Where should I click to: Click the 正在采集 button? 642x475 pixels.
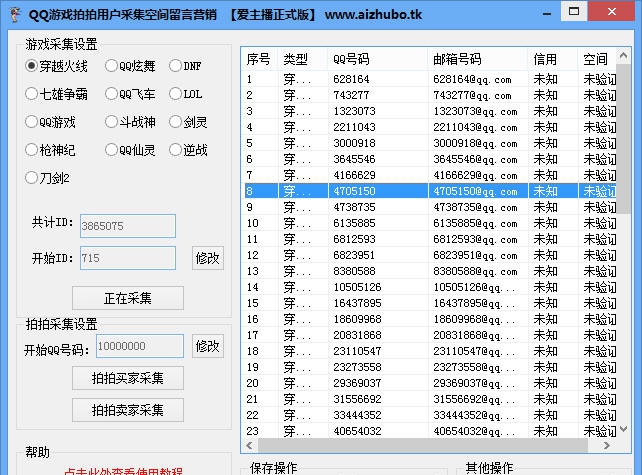pyautogui.click(x=128, y=298)
